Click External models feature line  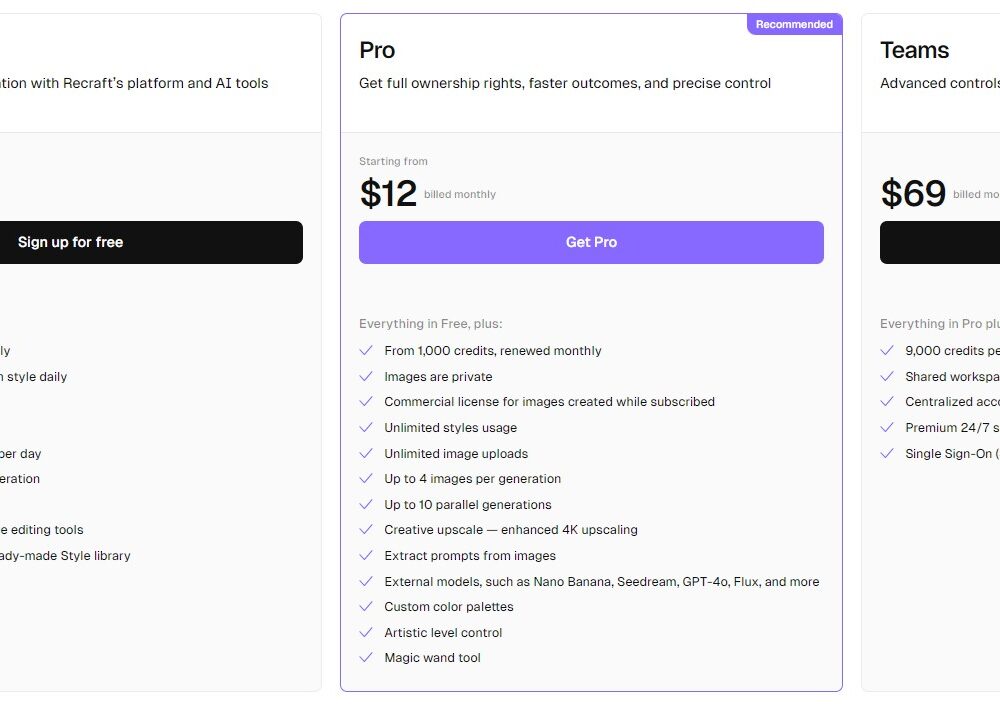(x=601, y=582)
